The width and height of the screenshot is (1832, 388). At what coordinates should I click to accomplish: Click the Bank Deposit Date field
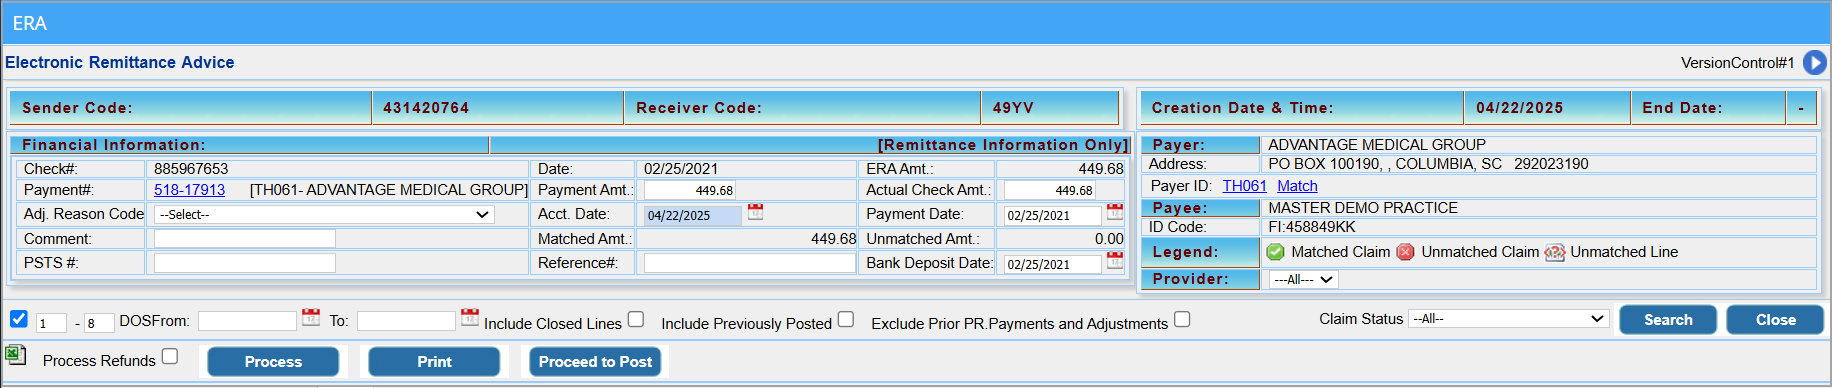(1053, 264)
